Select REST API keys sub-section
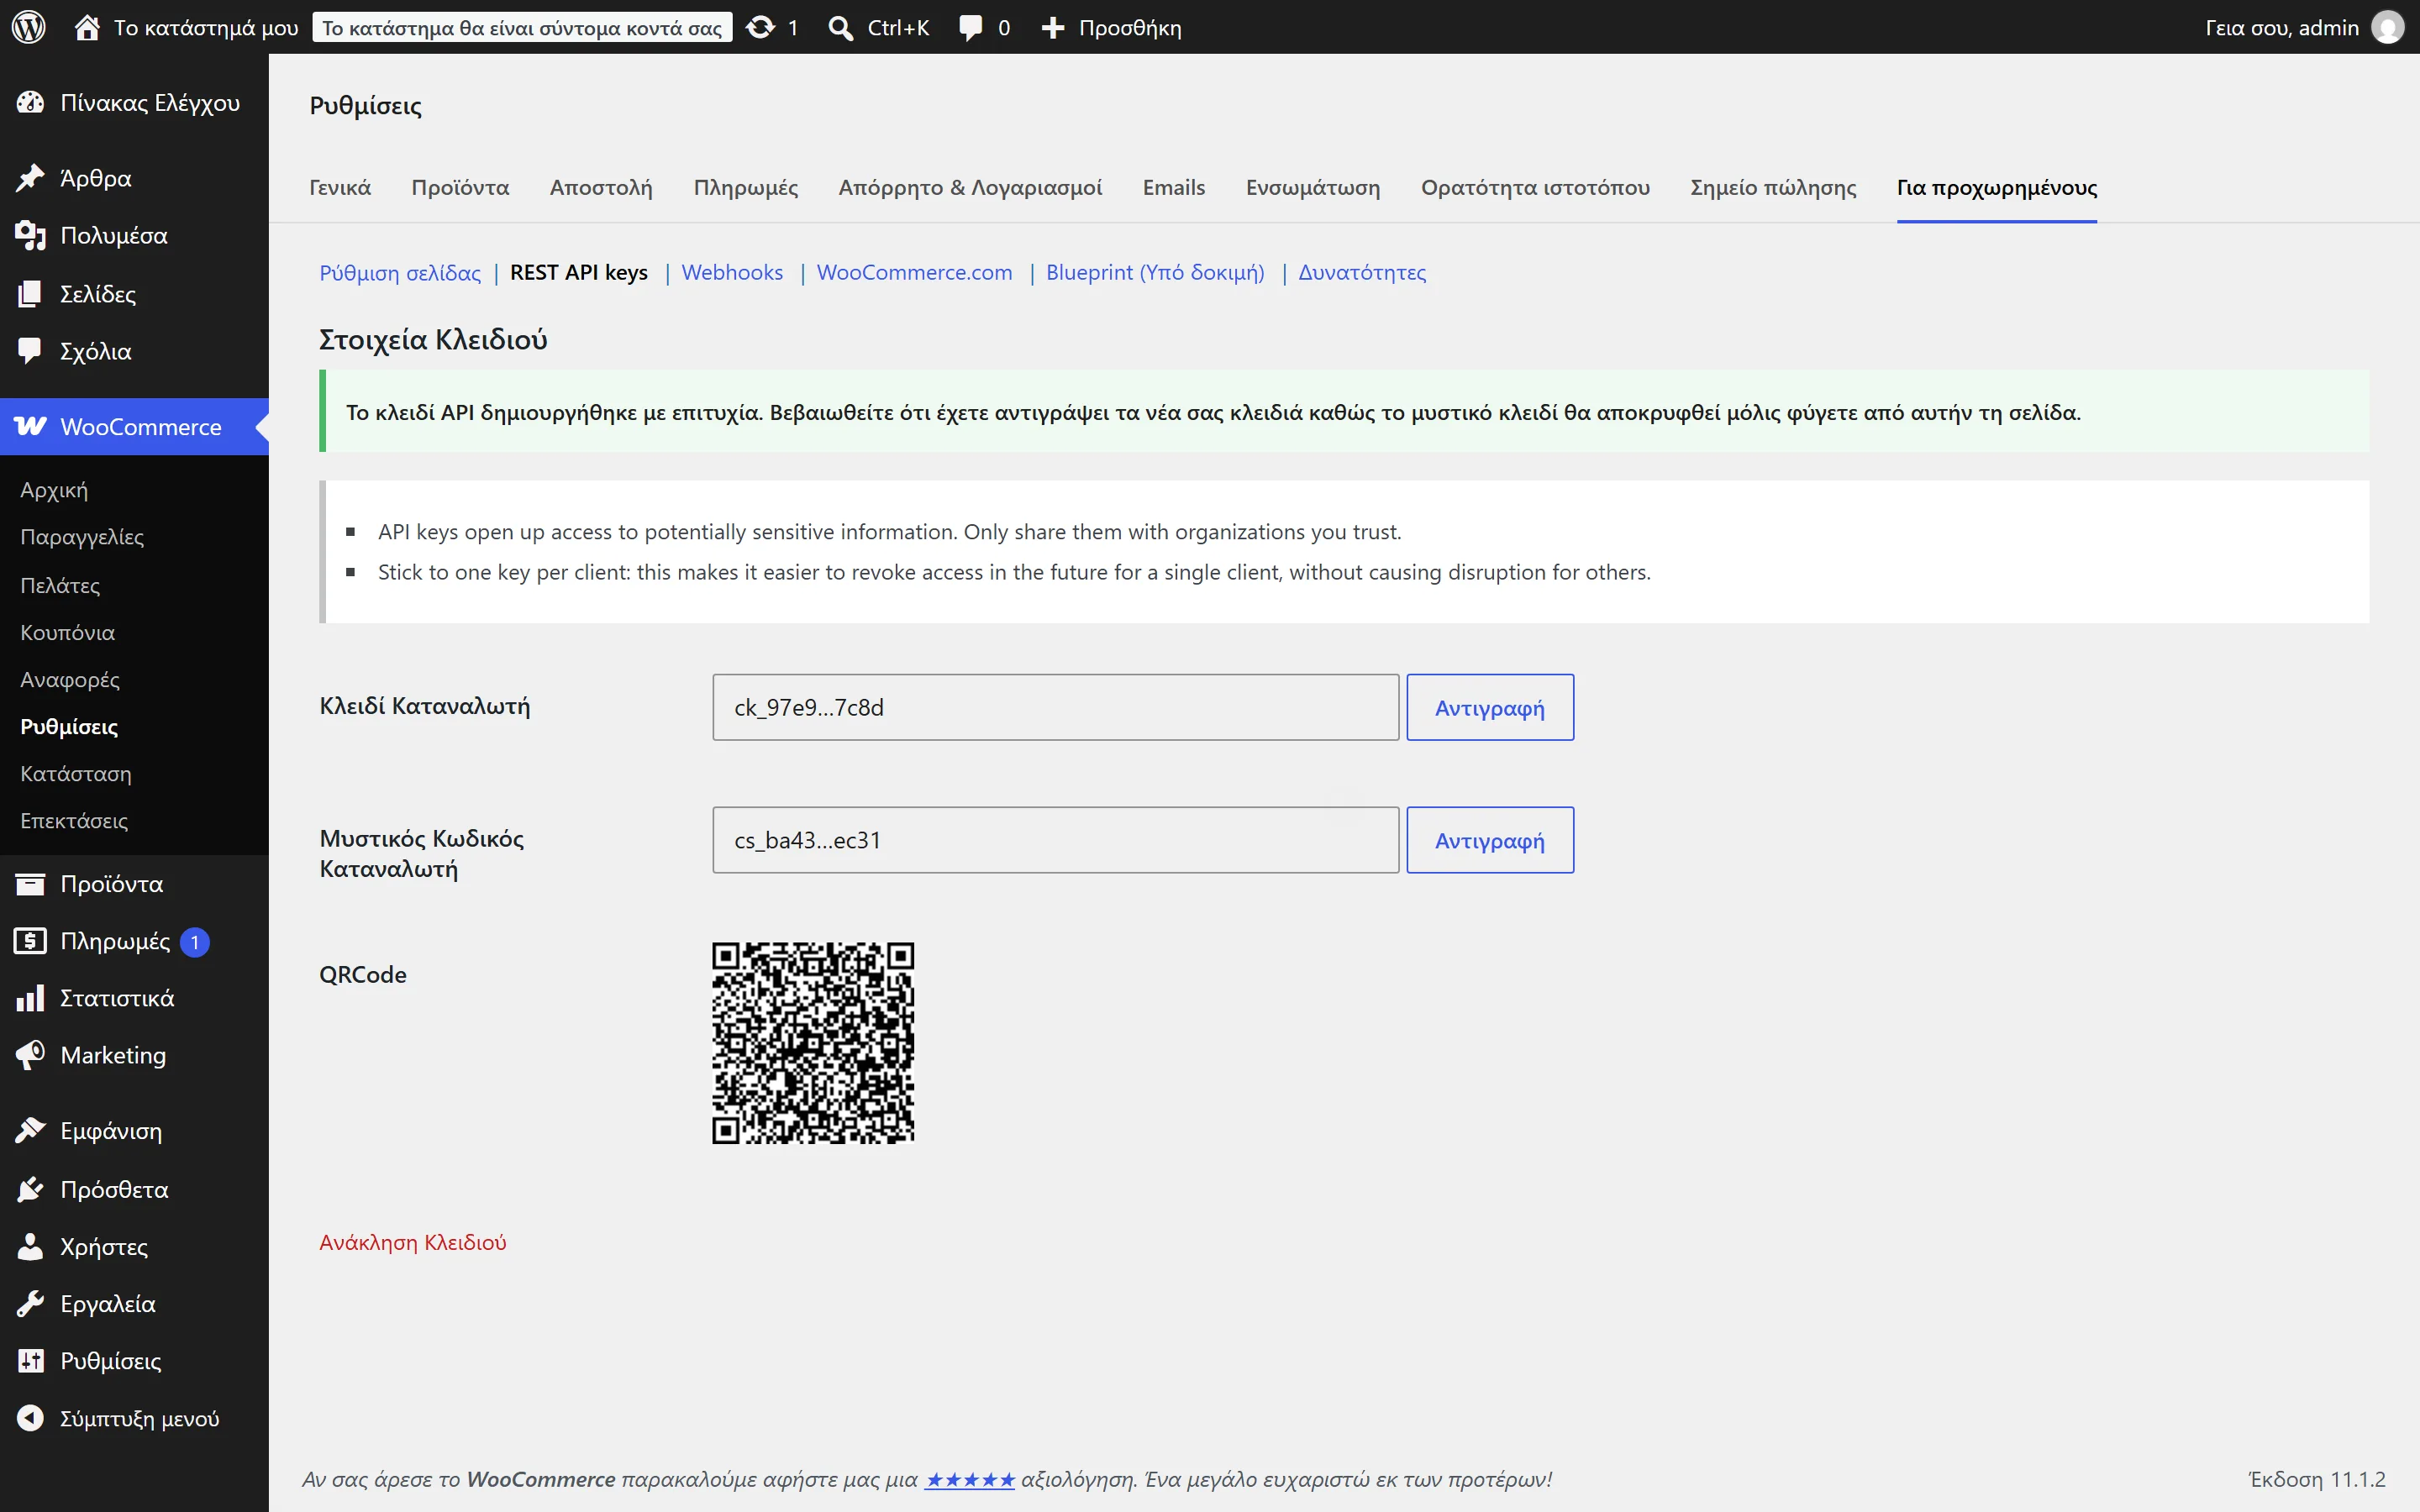Viewport: 2420px width, 1512px height. tap(579, 272)
